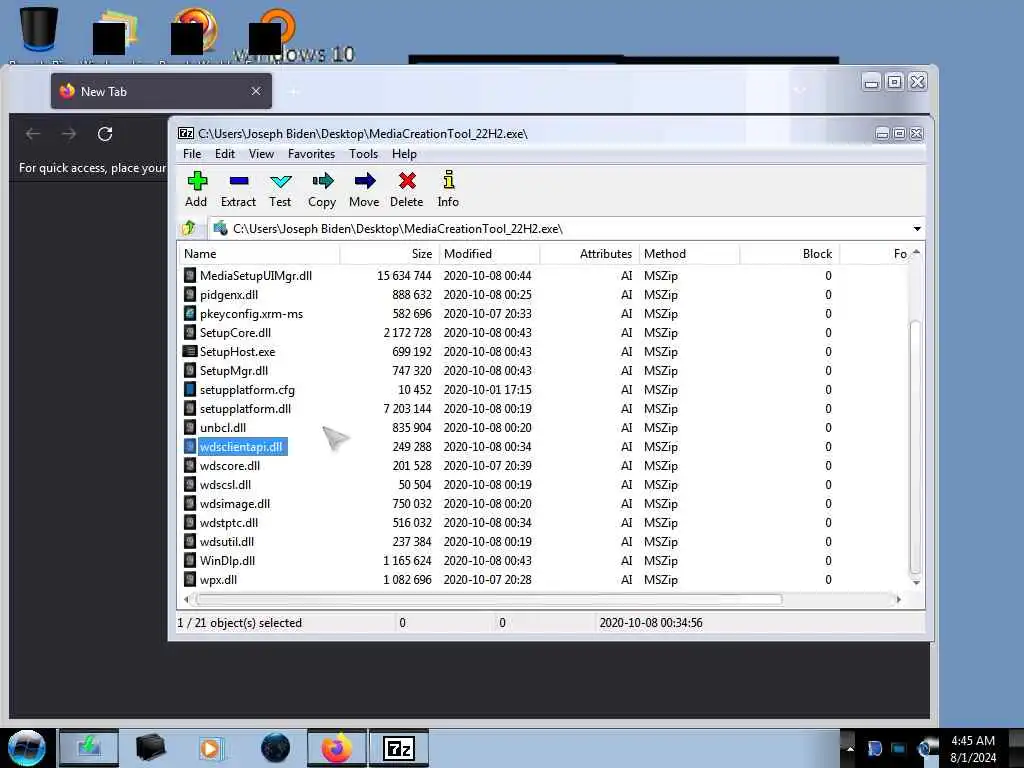
Task: Select the New Tab Firefox tab
Action: point(161,91)
